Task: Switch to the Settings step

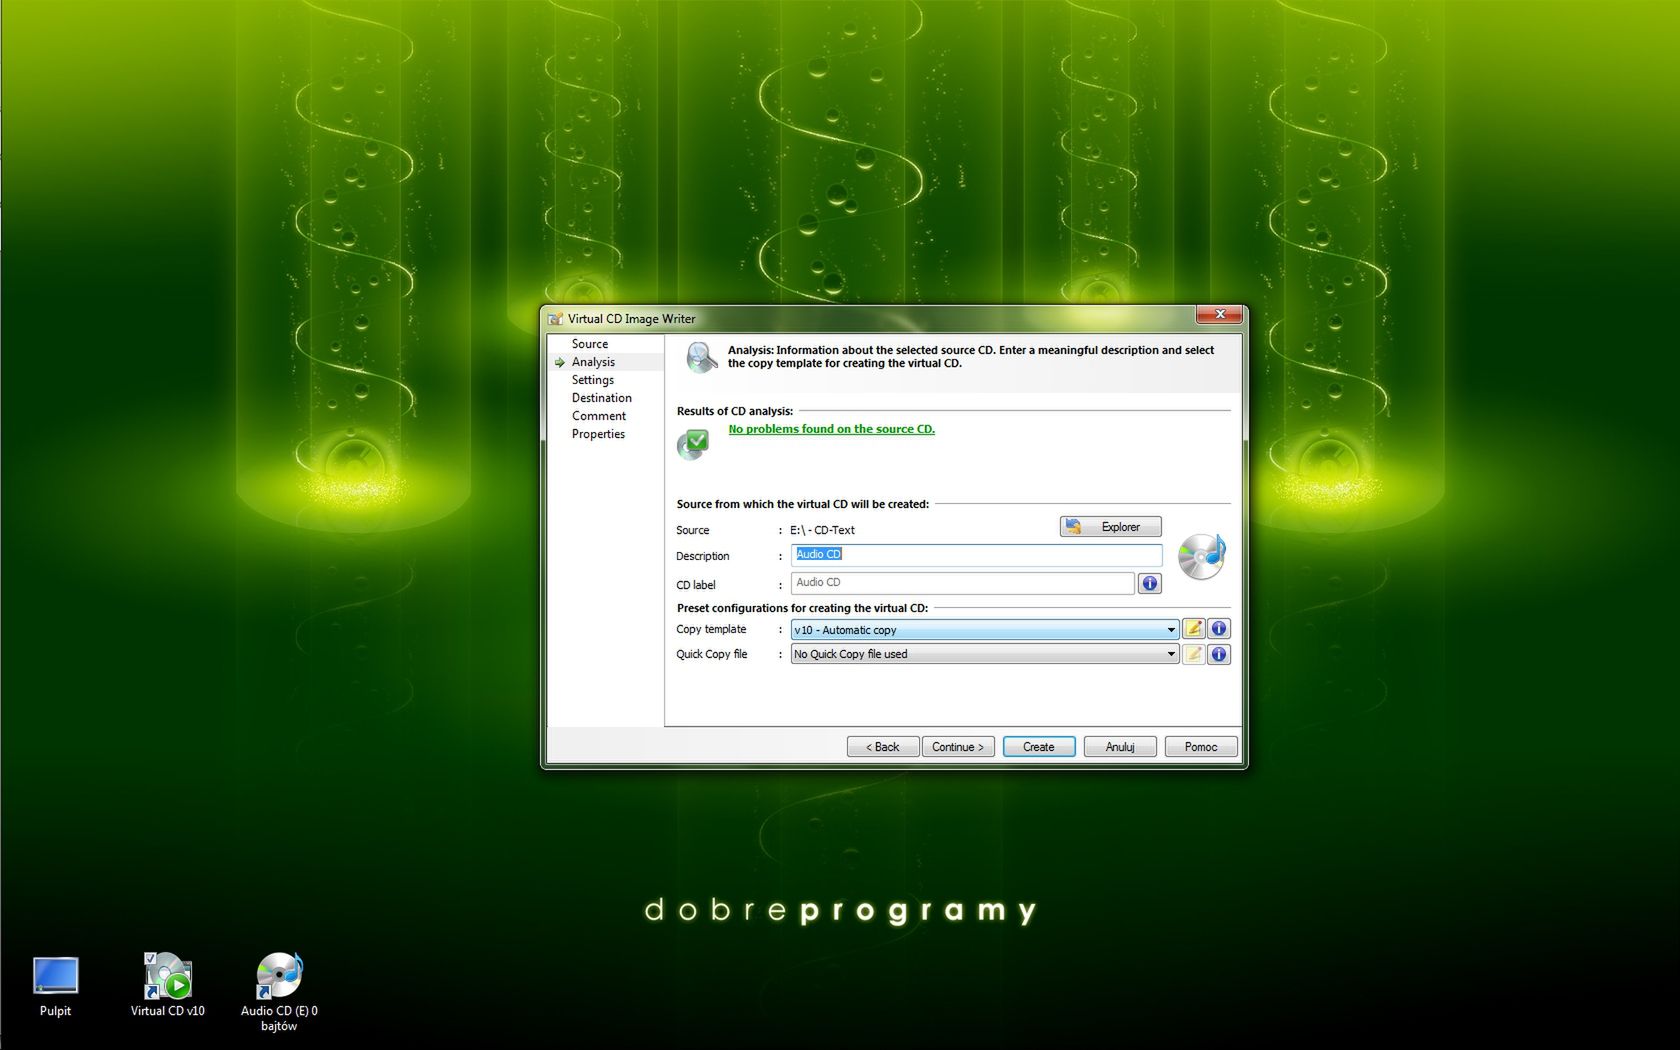Action: pyautogui.click(x=593, y=380)
